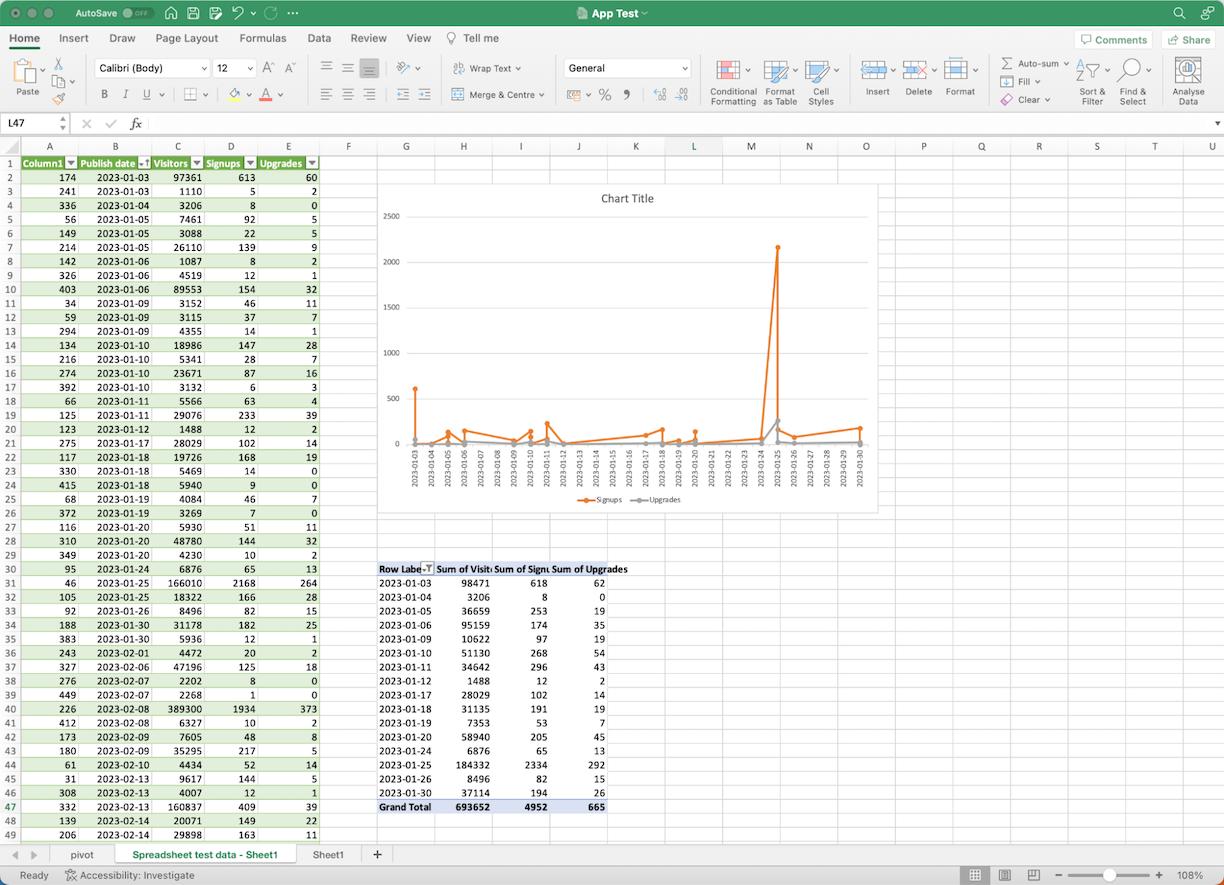Toggle Bold formatting
This screenshot has width=1224, height=885.
pos(104,95)
